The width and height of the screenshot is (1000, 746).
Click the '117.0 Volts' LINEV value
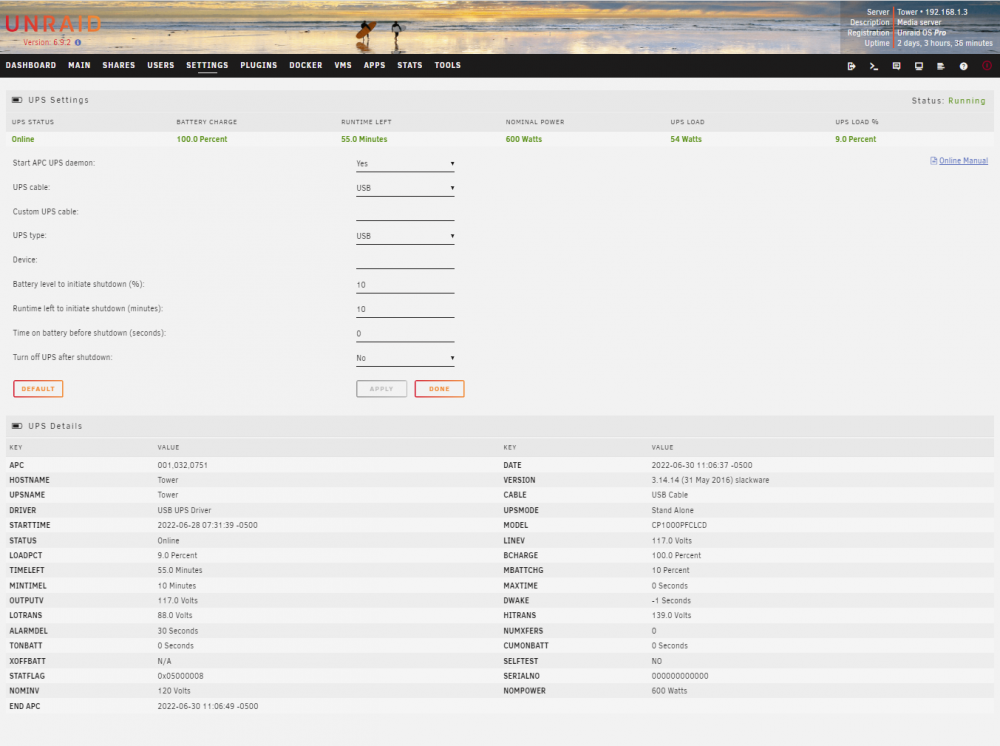click(672, 541)
